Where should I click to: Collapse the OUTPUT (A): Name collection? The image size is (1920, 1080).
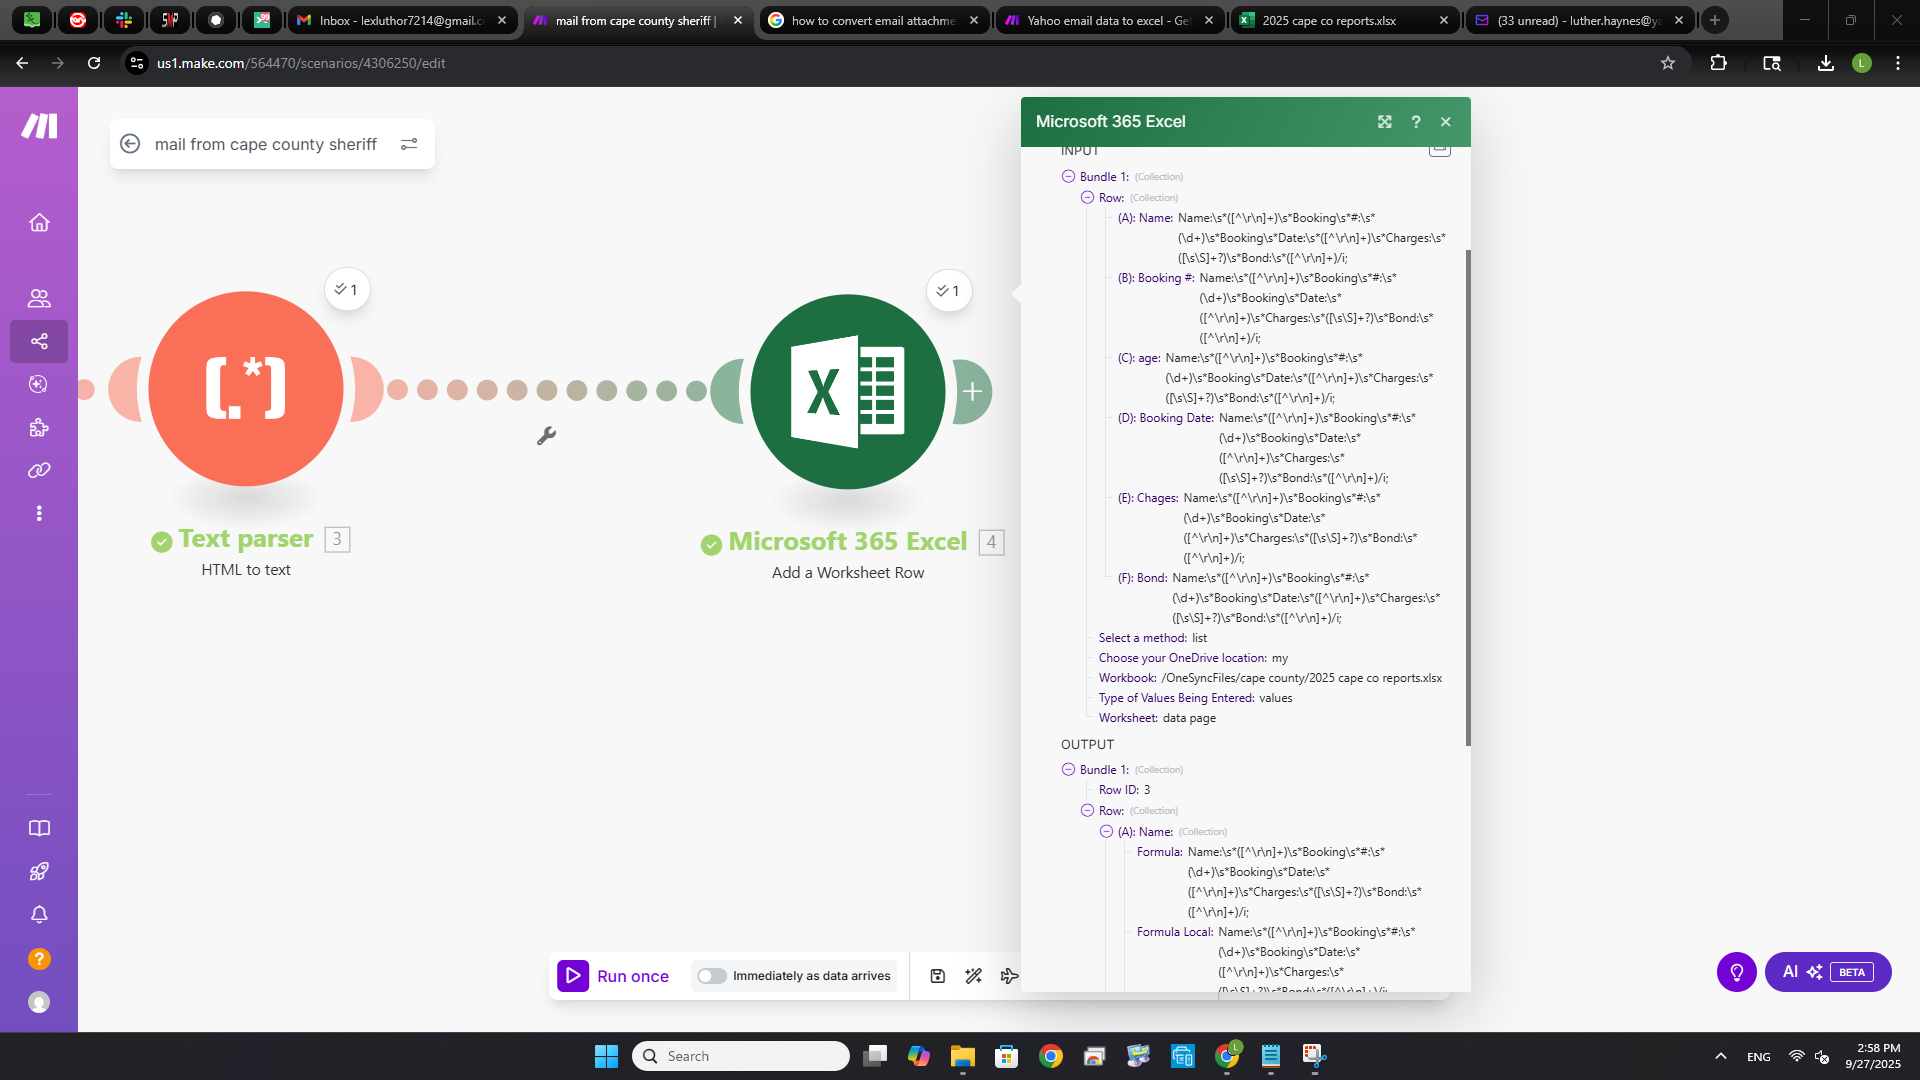point(1106,832)
